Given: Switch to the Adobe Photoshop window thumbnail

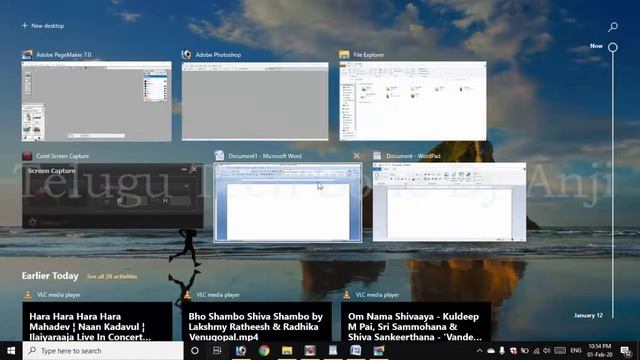Looking at the screenshot, I should point(255,101).
